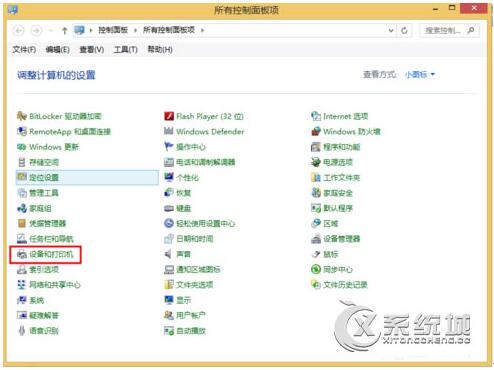Screen dimensions: 494x370
Task: Open RemoteApp 和桌面连接 icon
Action: pyautogui.click(x=22, y=131)
